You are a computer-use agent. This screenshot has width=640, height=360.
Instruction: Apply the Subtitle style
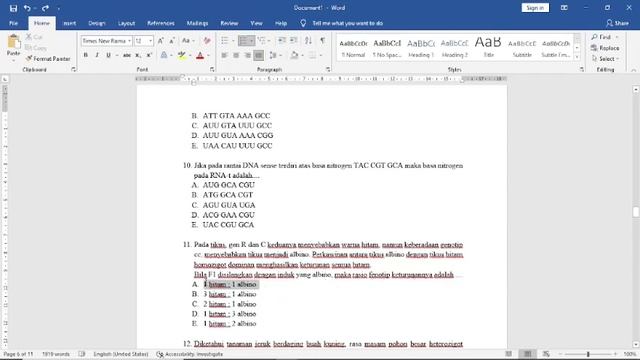[x=522, y=48]
